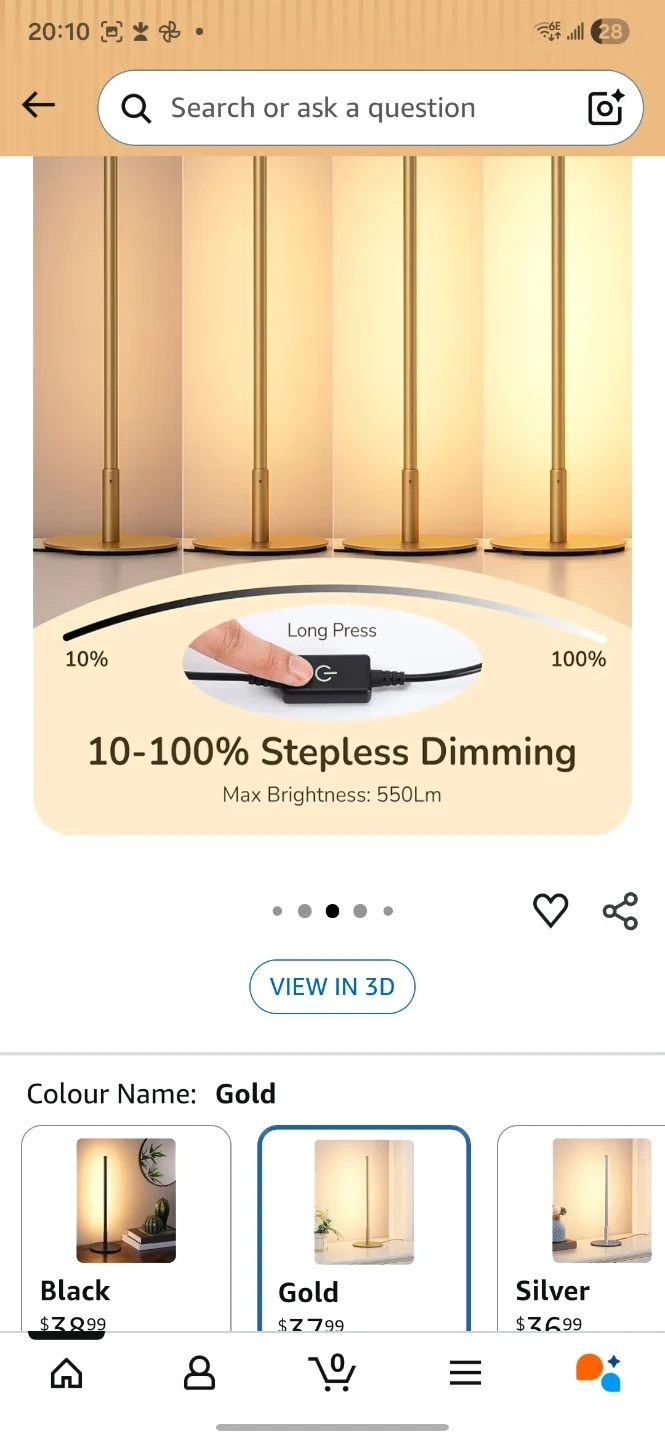Tap the back arrow icon
665x1440 pixels.
(39, 105)
